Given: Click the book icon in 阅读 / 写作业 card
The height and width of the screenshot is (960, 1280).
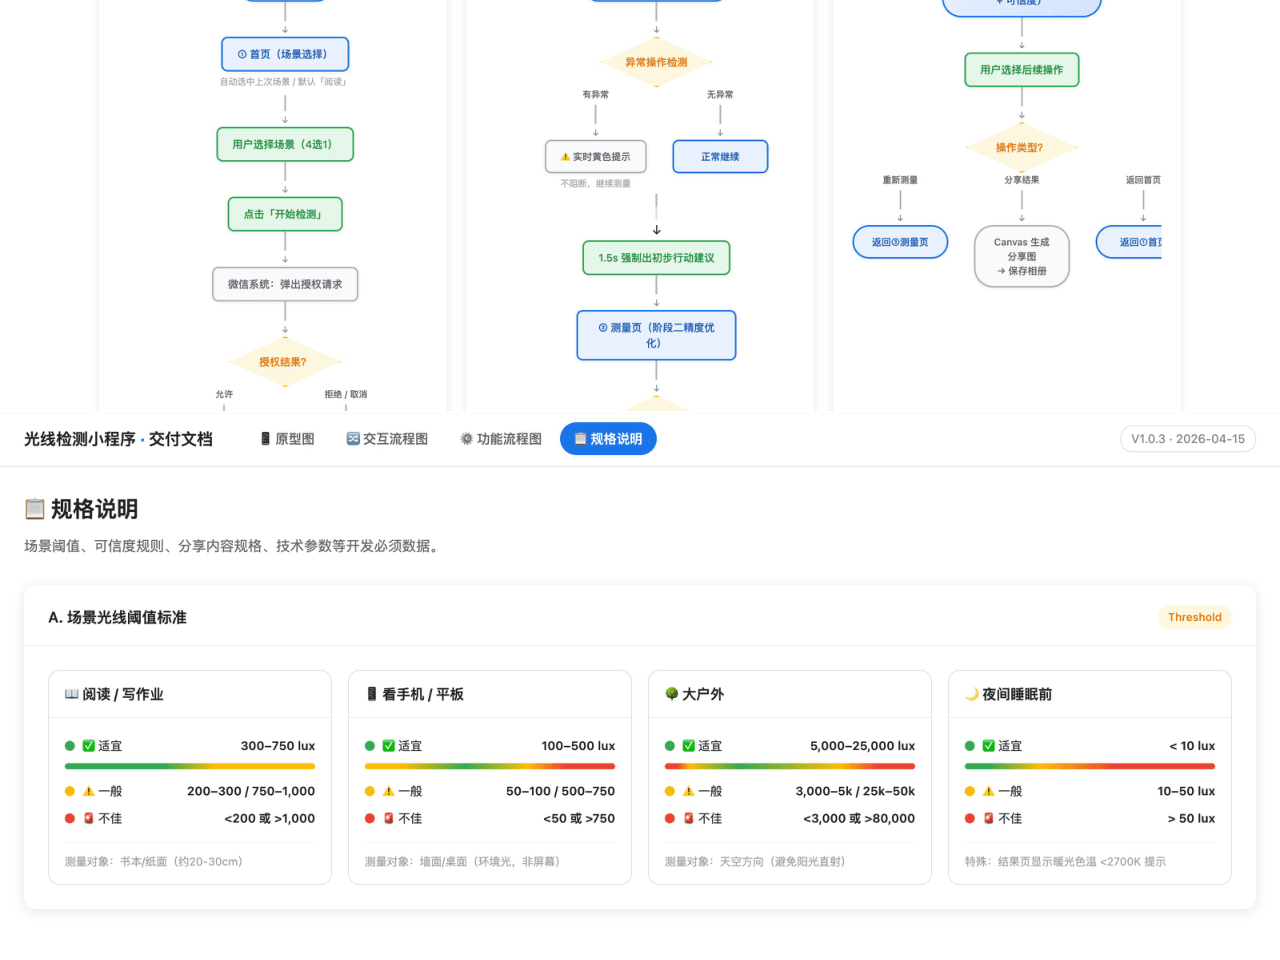Looking at the screenshot, I should pos(72,694).
